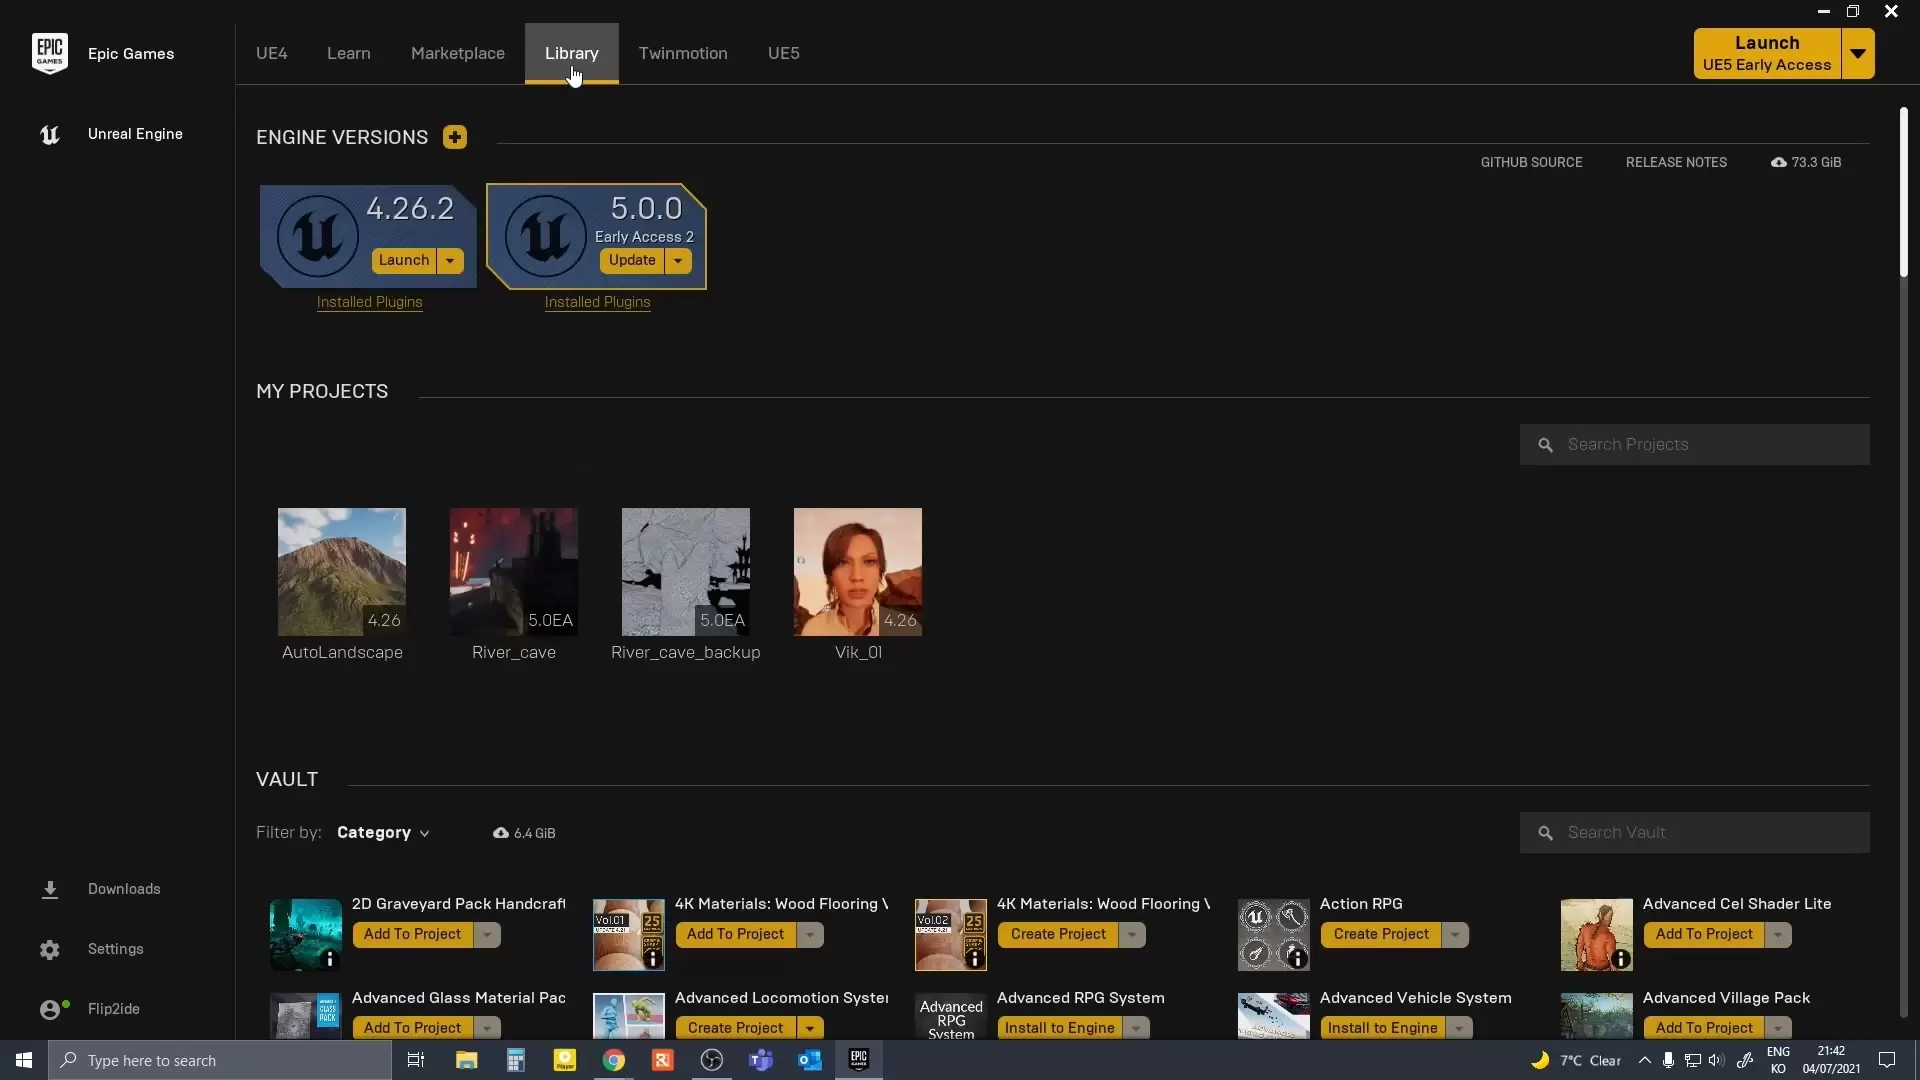Click the Release Notes link
The height and width of the screenshot is (1080, 1920).
[x=1675, y=162]
